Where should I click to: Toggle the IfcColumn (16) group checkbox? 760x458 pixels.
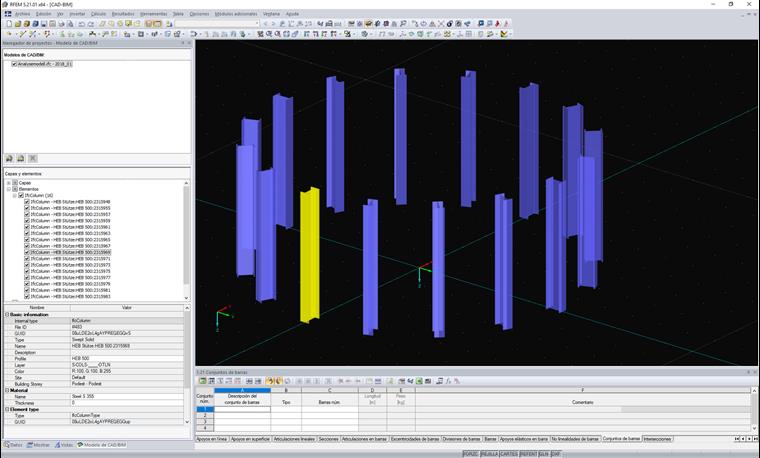tap(21, 195)
